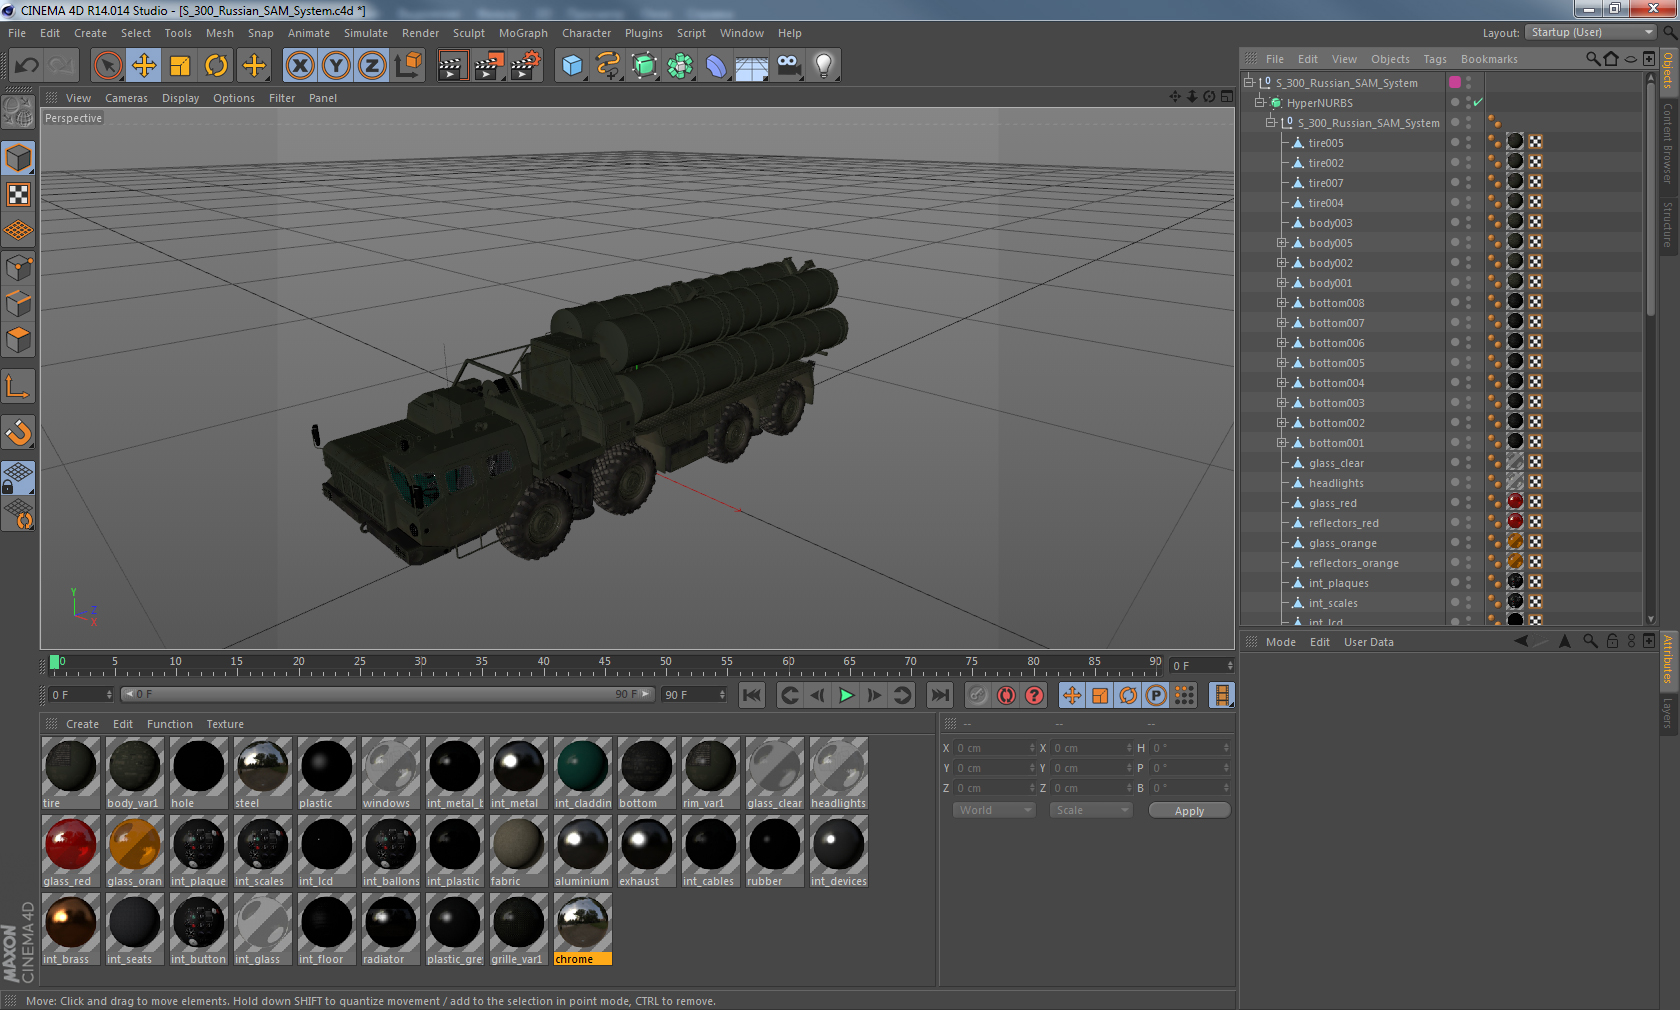Image resolution: width=1680 pixels, height=1010 pixels.
Task: Collapse the HyperNURBS hierarchy
Action: coord(1260,102)
